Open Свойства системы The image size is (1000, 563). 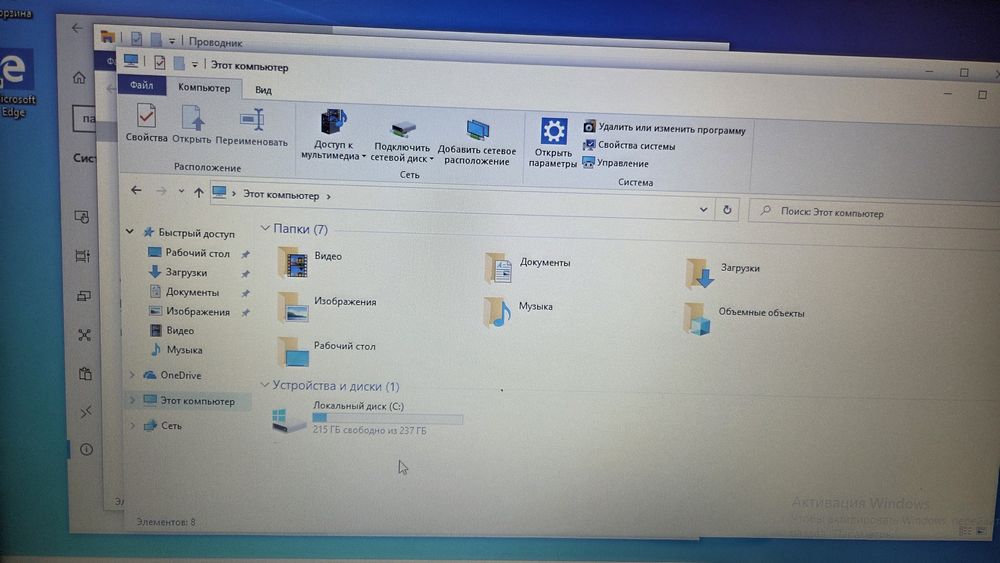click(629, 145)
